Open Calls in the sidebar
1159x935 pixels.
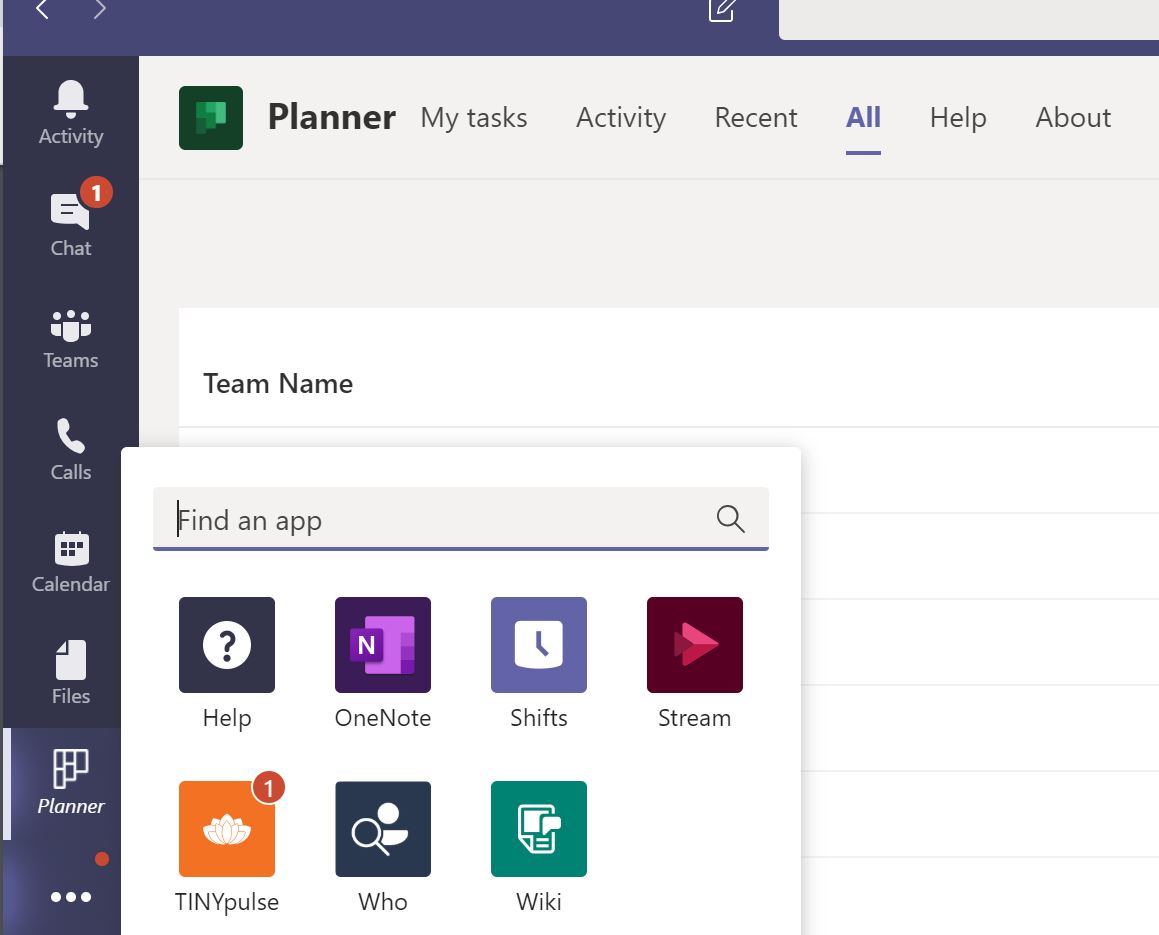[70, 449]
